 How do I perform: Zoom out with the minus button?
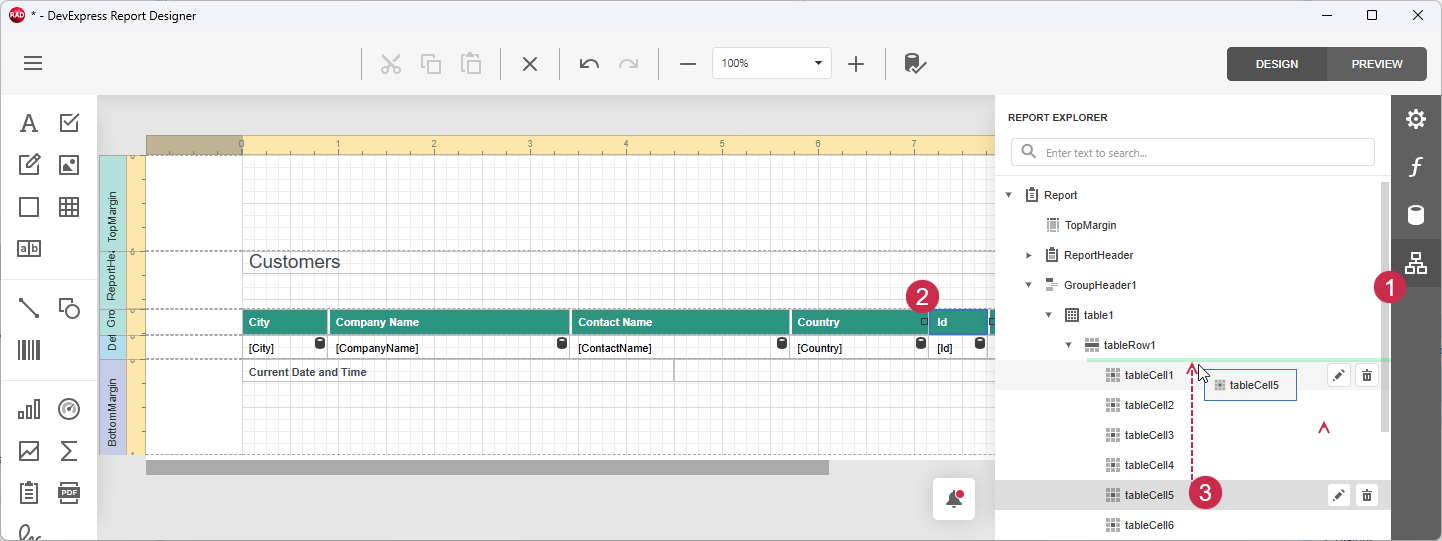pos(687,64)
